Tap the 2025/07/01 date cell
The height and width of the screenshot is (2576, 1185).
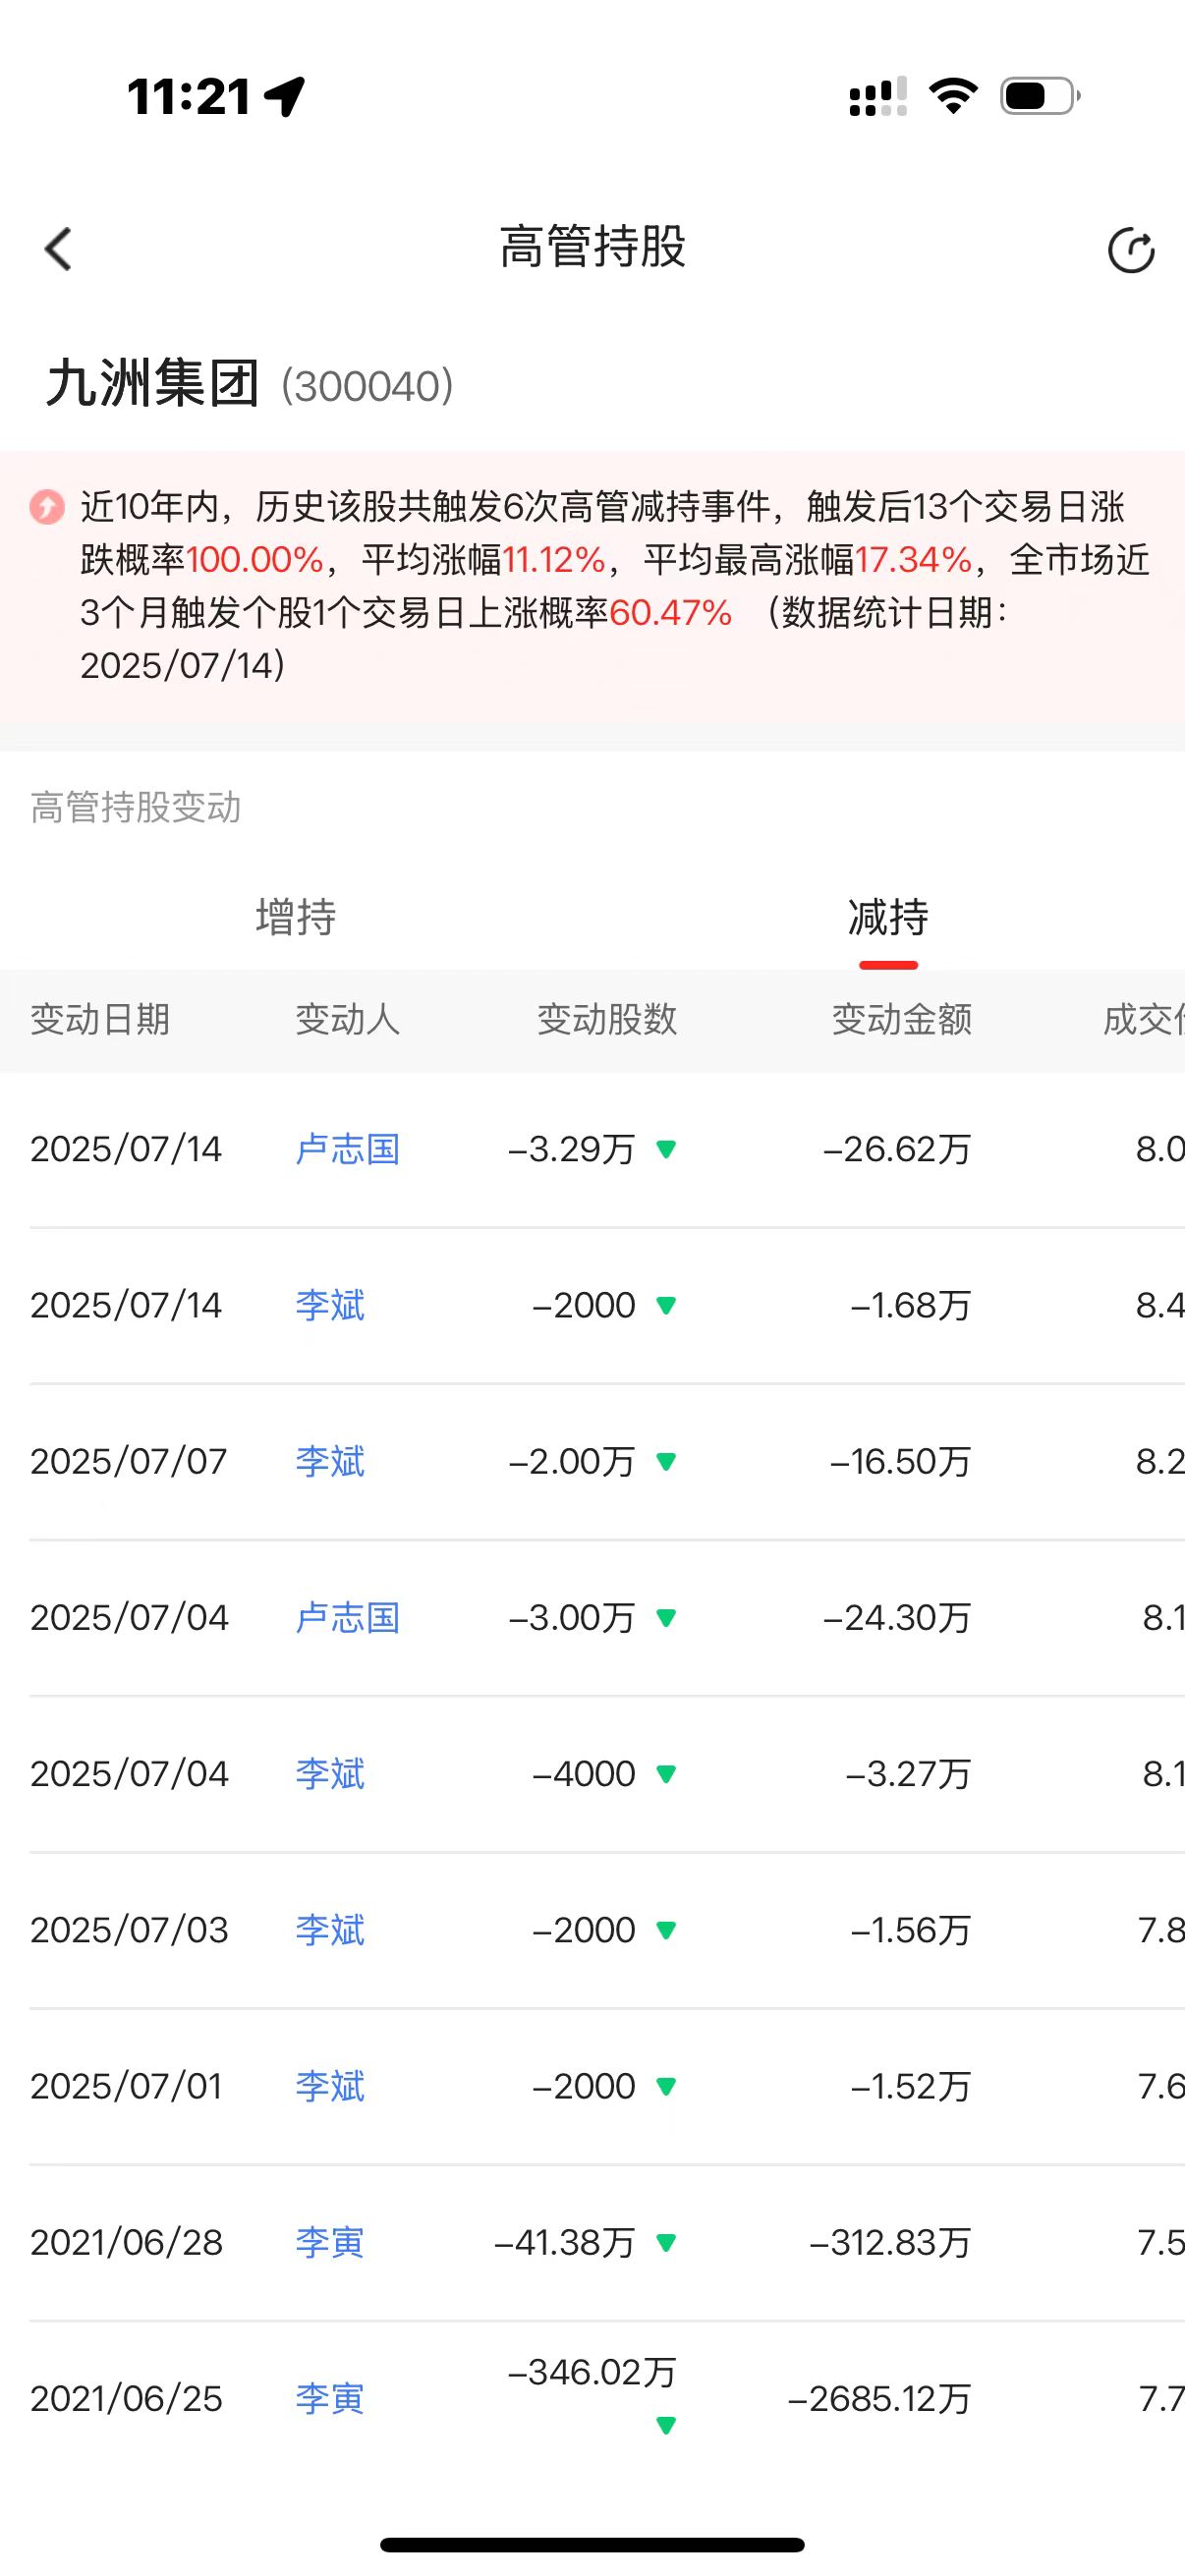point(126,2087)
